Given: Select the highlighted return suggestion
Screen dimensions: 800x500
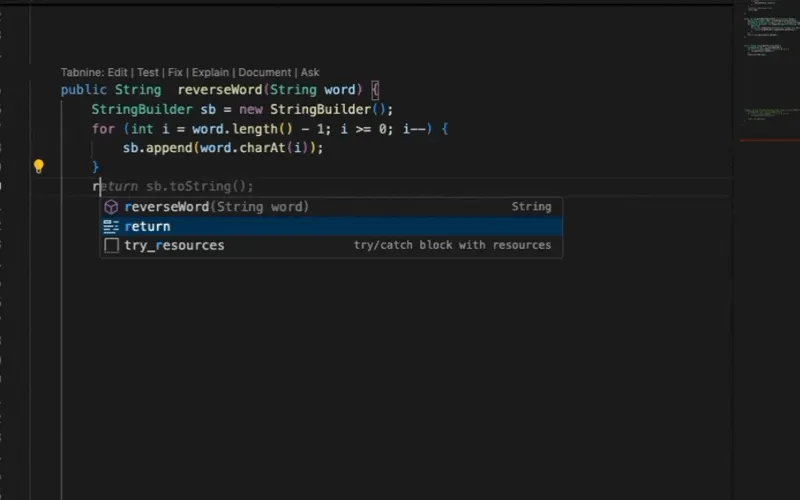Looking at the screenshot, I should pyautogui.click(x=331, y=226).
